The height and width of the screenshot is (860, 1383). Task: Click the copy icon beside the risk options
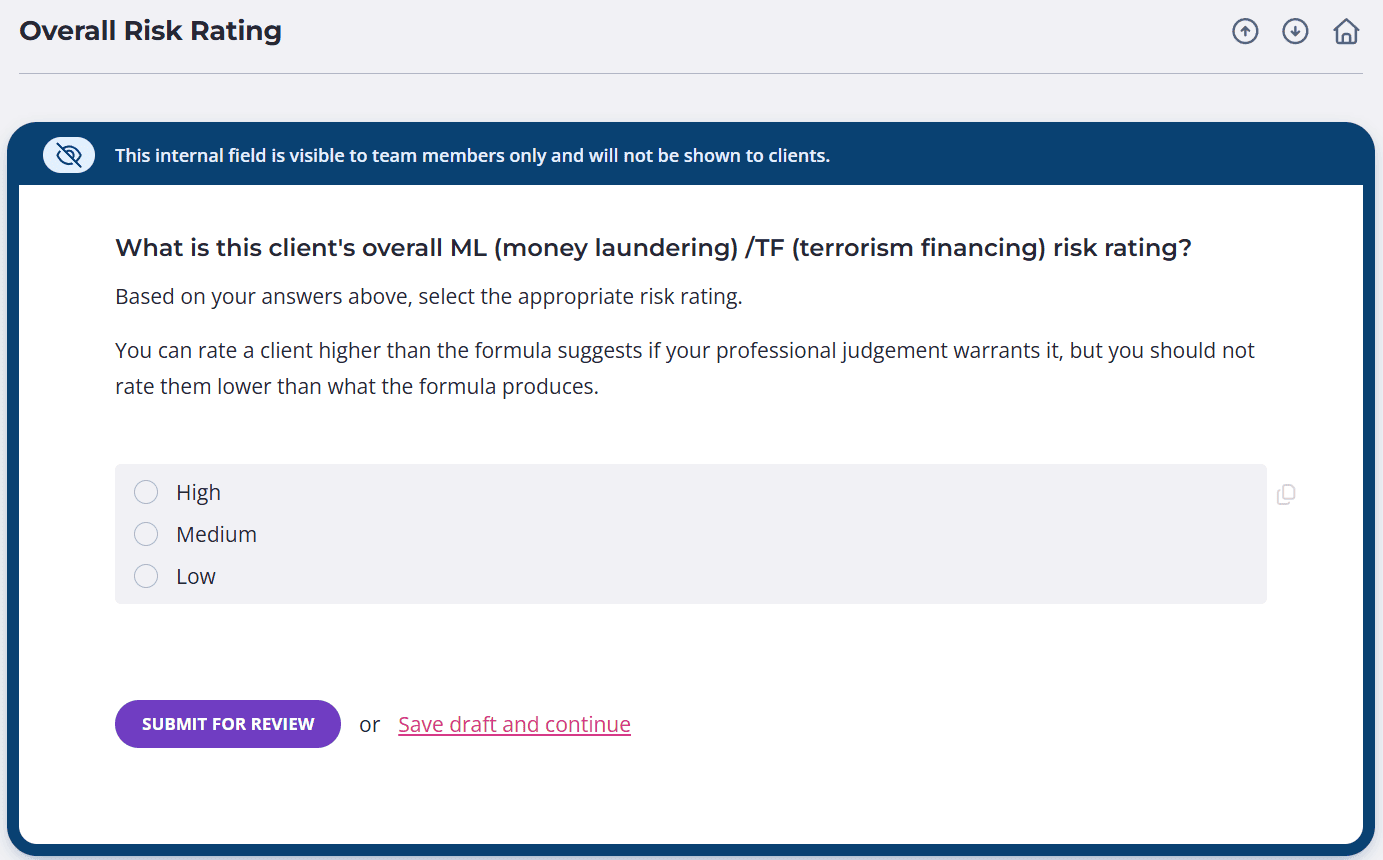(1286, 494)
